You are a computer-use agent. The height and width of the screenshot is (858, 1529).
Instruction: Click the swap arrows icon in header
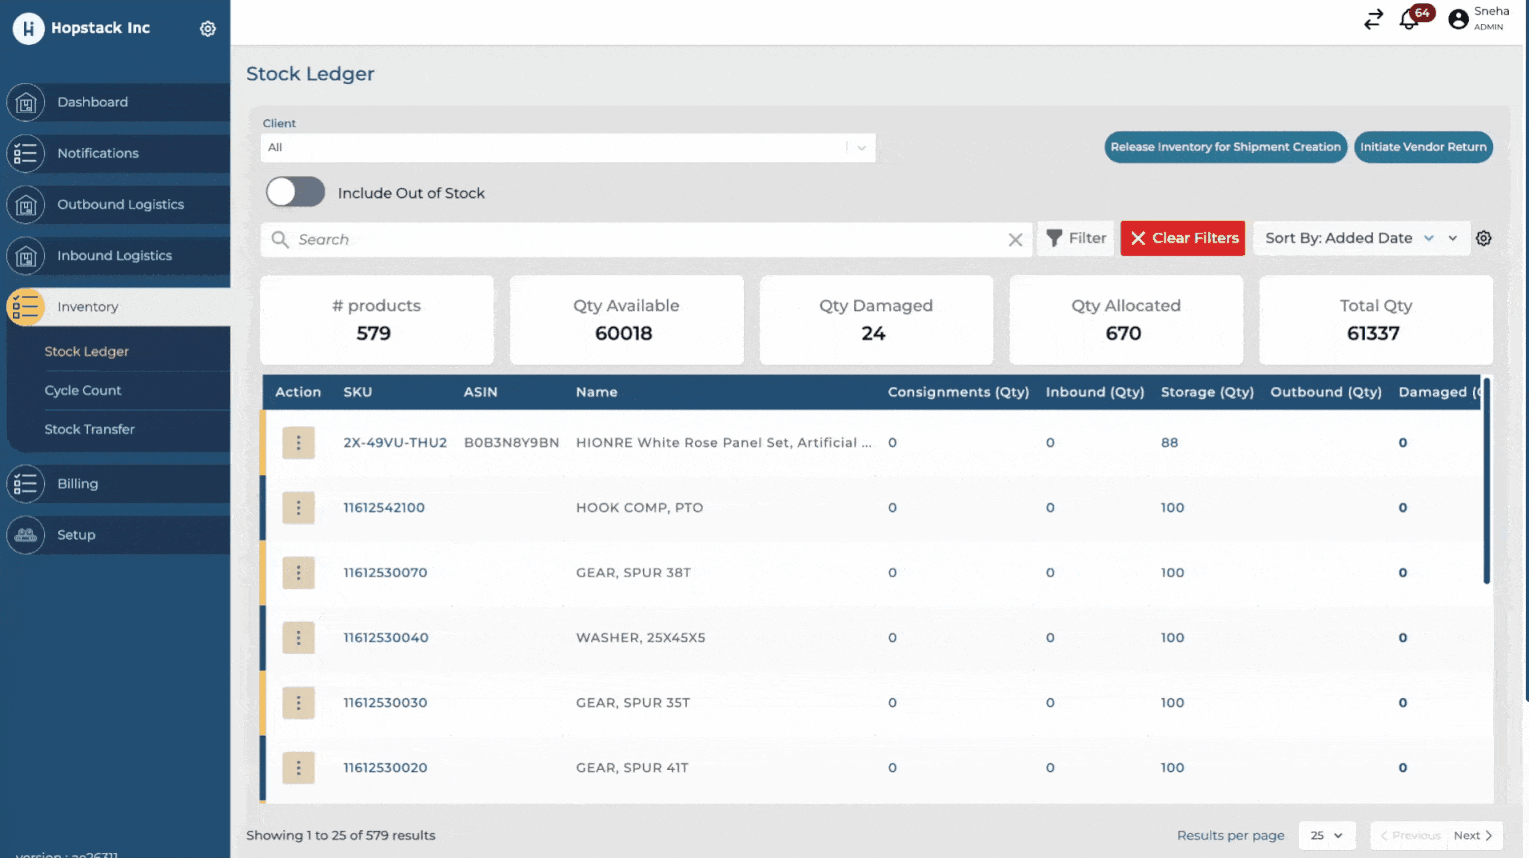click(x=1373, y=19)
